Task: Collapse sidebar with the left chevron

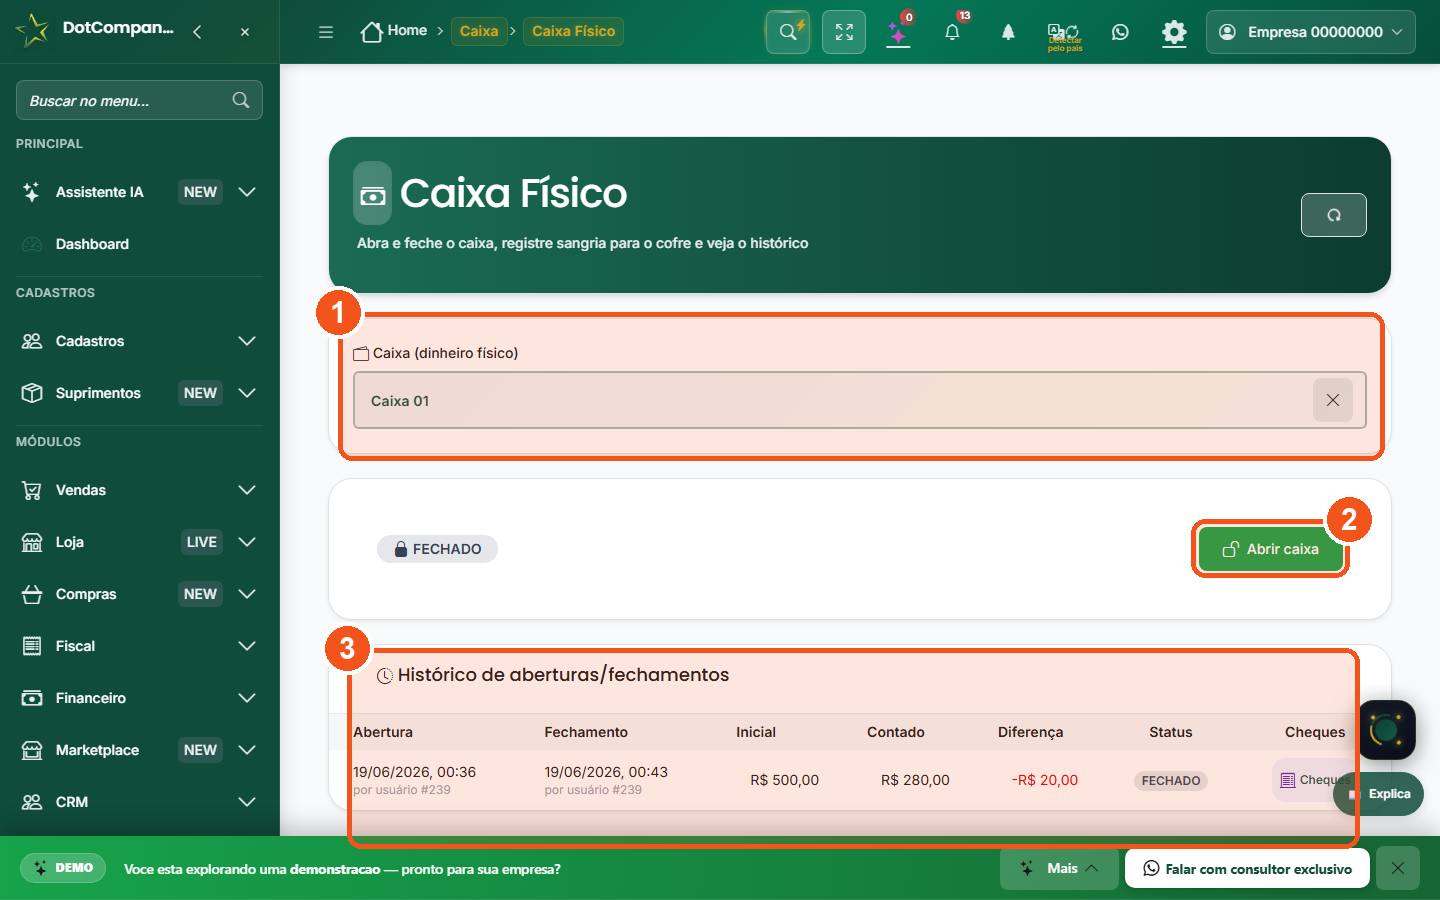Action: click(197, 32)
